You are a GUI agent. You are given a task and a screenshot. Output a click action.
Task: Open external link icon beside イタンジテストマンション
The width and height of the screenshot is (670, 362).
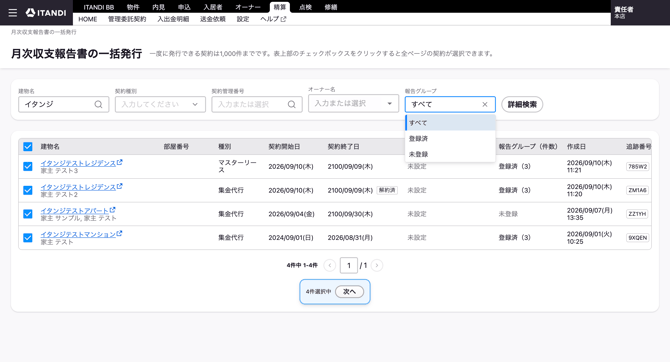119,234
